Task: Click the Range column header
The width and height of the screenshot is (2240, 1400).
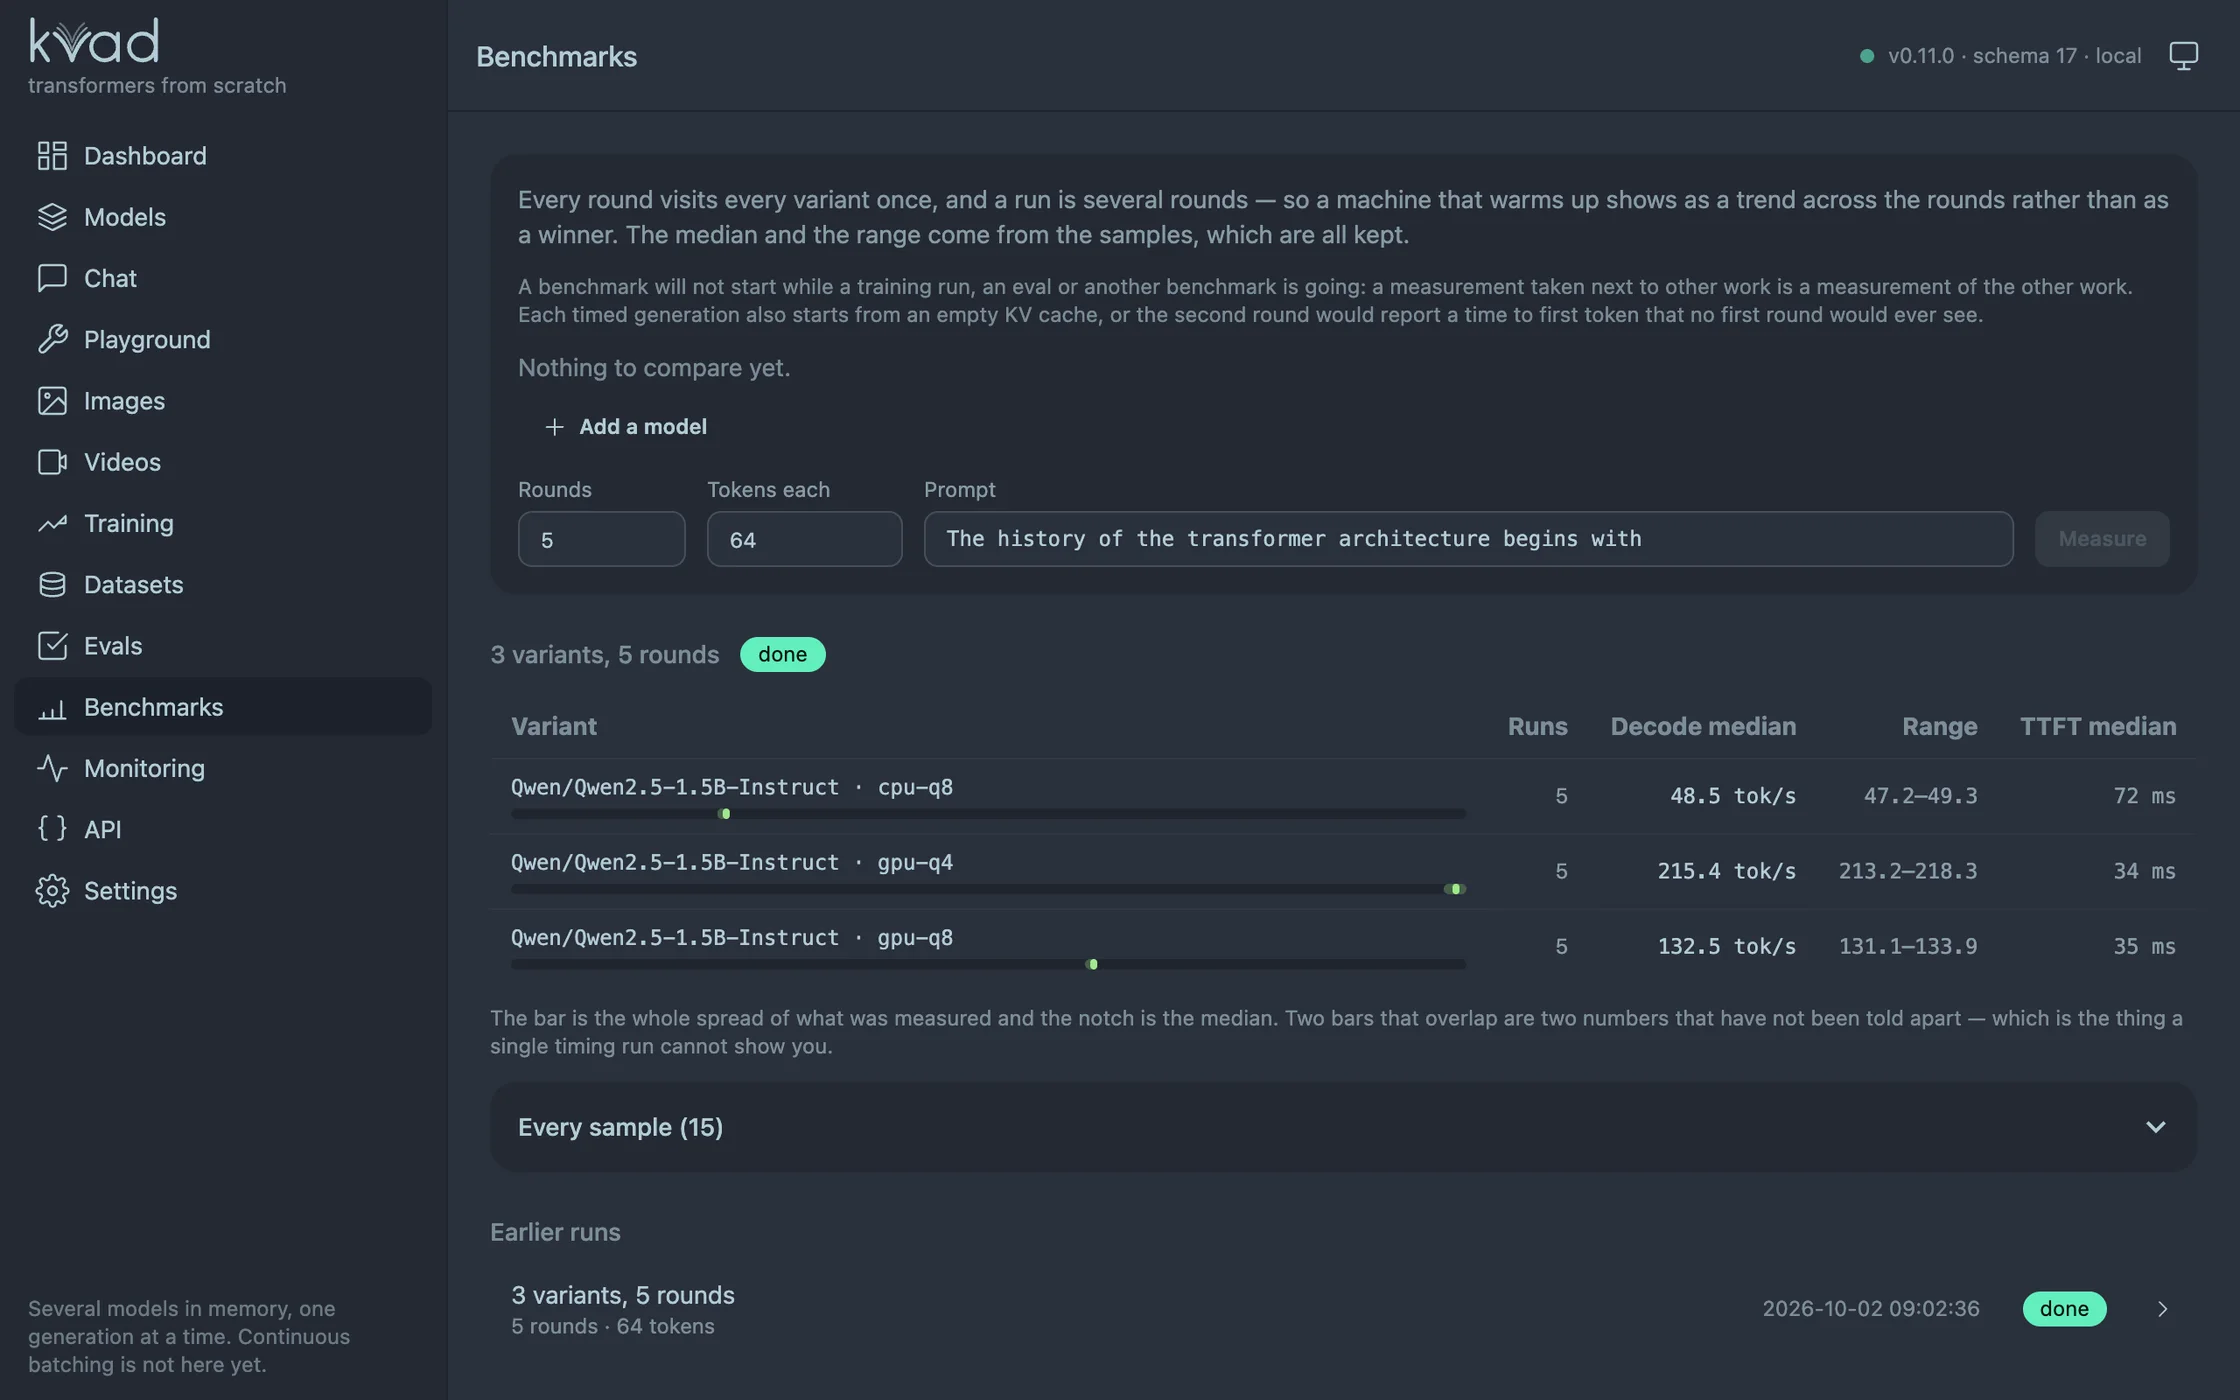Action: pos(1939,726)
